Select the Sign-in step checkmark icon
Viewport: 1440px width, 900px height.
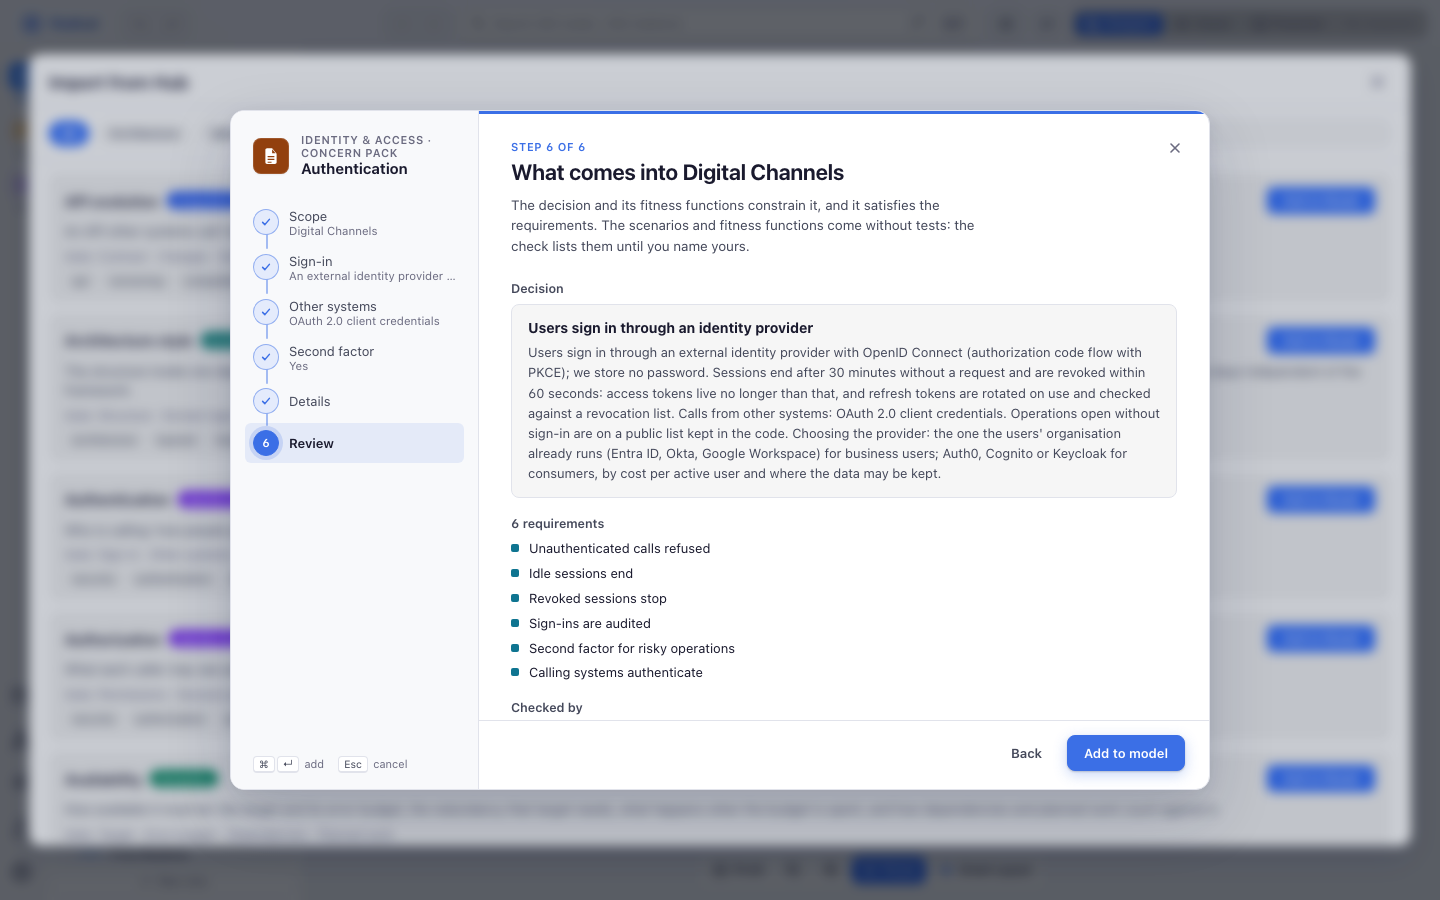point(266,267)
